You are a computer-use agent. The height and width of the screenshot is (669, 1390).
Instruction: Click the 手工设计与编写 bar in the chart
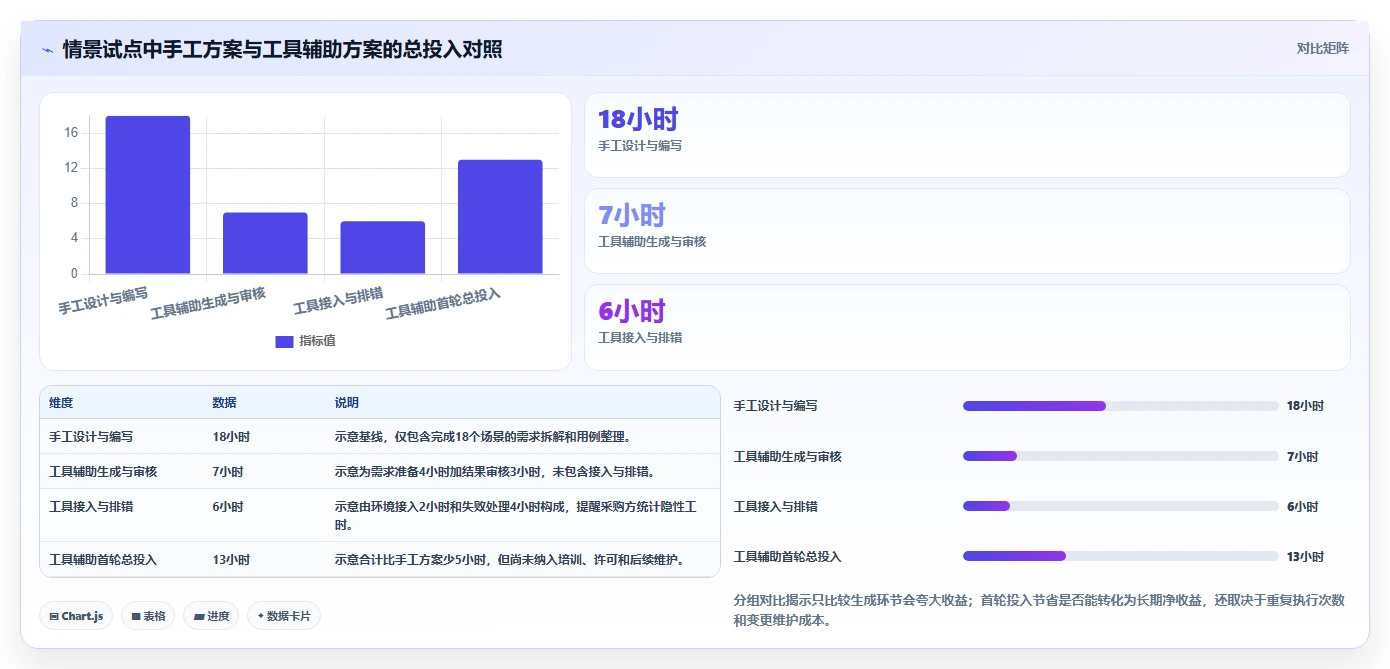click(148, 195)
